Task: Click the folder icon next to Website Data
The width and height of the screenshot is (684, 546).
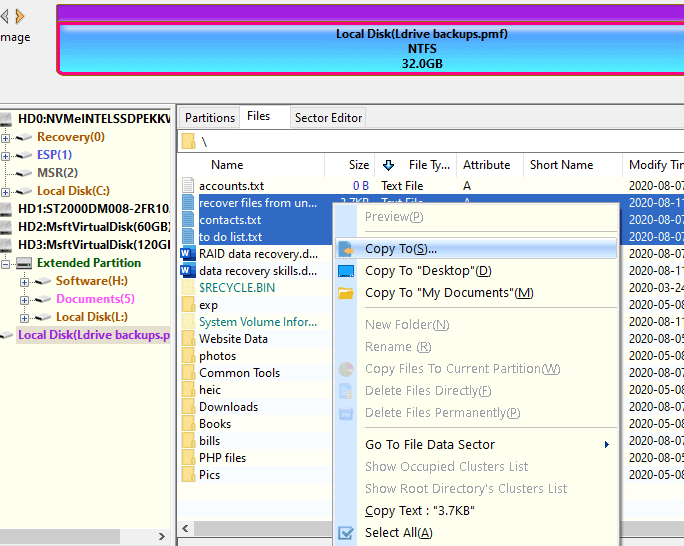Action: 187,339
